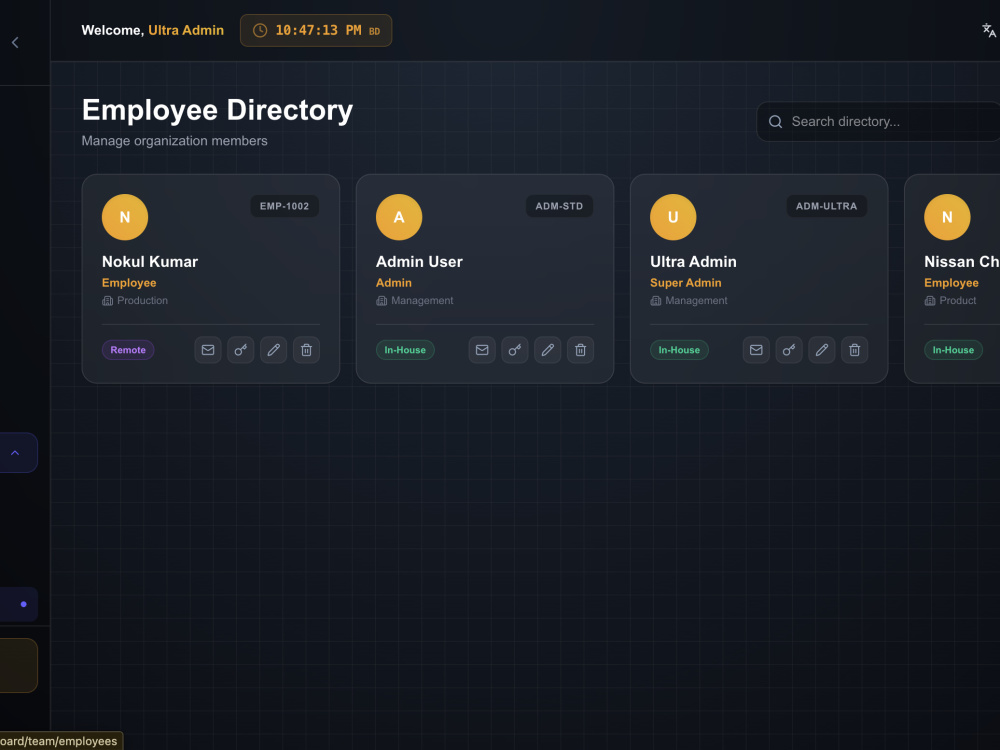This screenshot has width=1000, height=750.
Task: Edit Admin User with the pencil icon
Action: tap(548, 350)
